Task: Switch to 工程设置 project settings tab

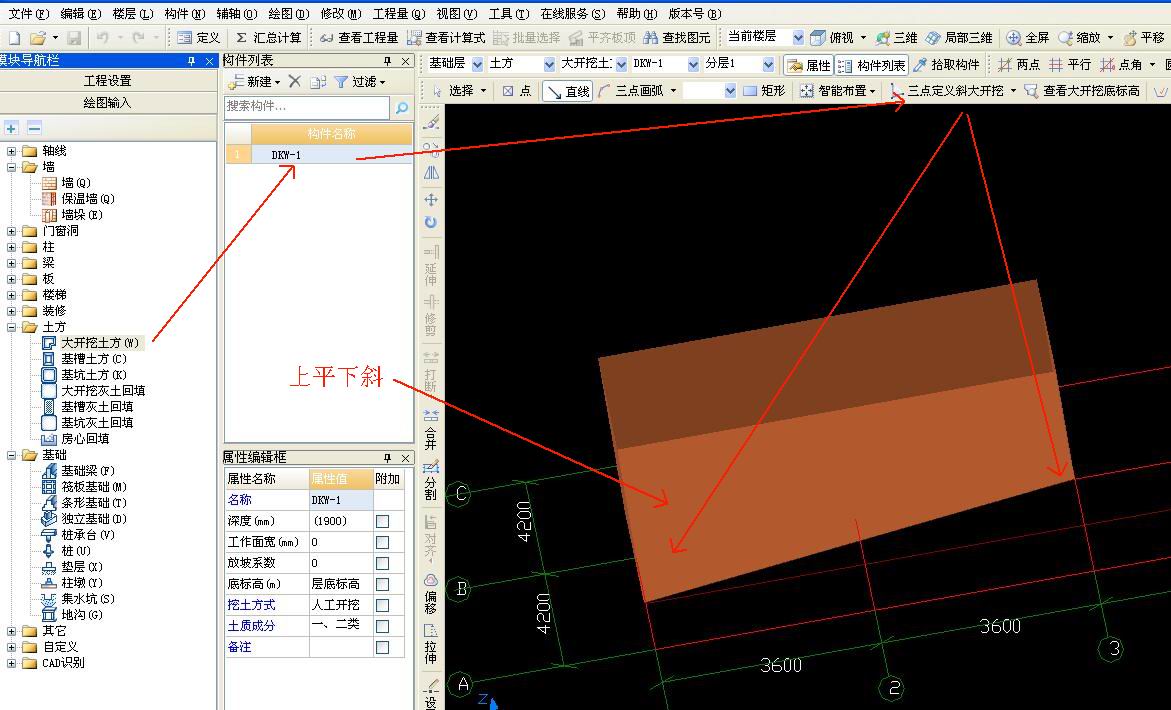Action: 108,81
